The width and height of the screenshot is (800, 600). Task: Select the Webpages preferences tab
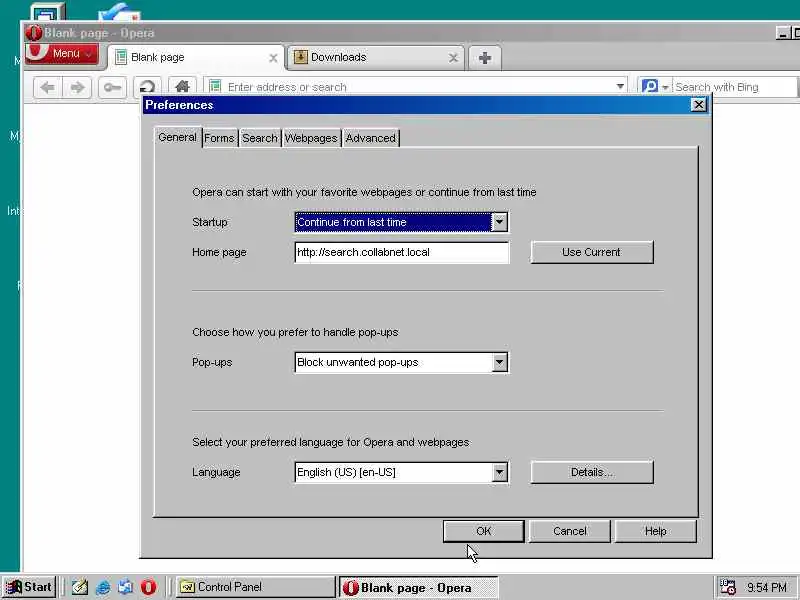pos(311,138)
